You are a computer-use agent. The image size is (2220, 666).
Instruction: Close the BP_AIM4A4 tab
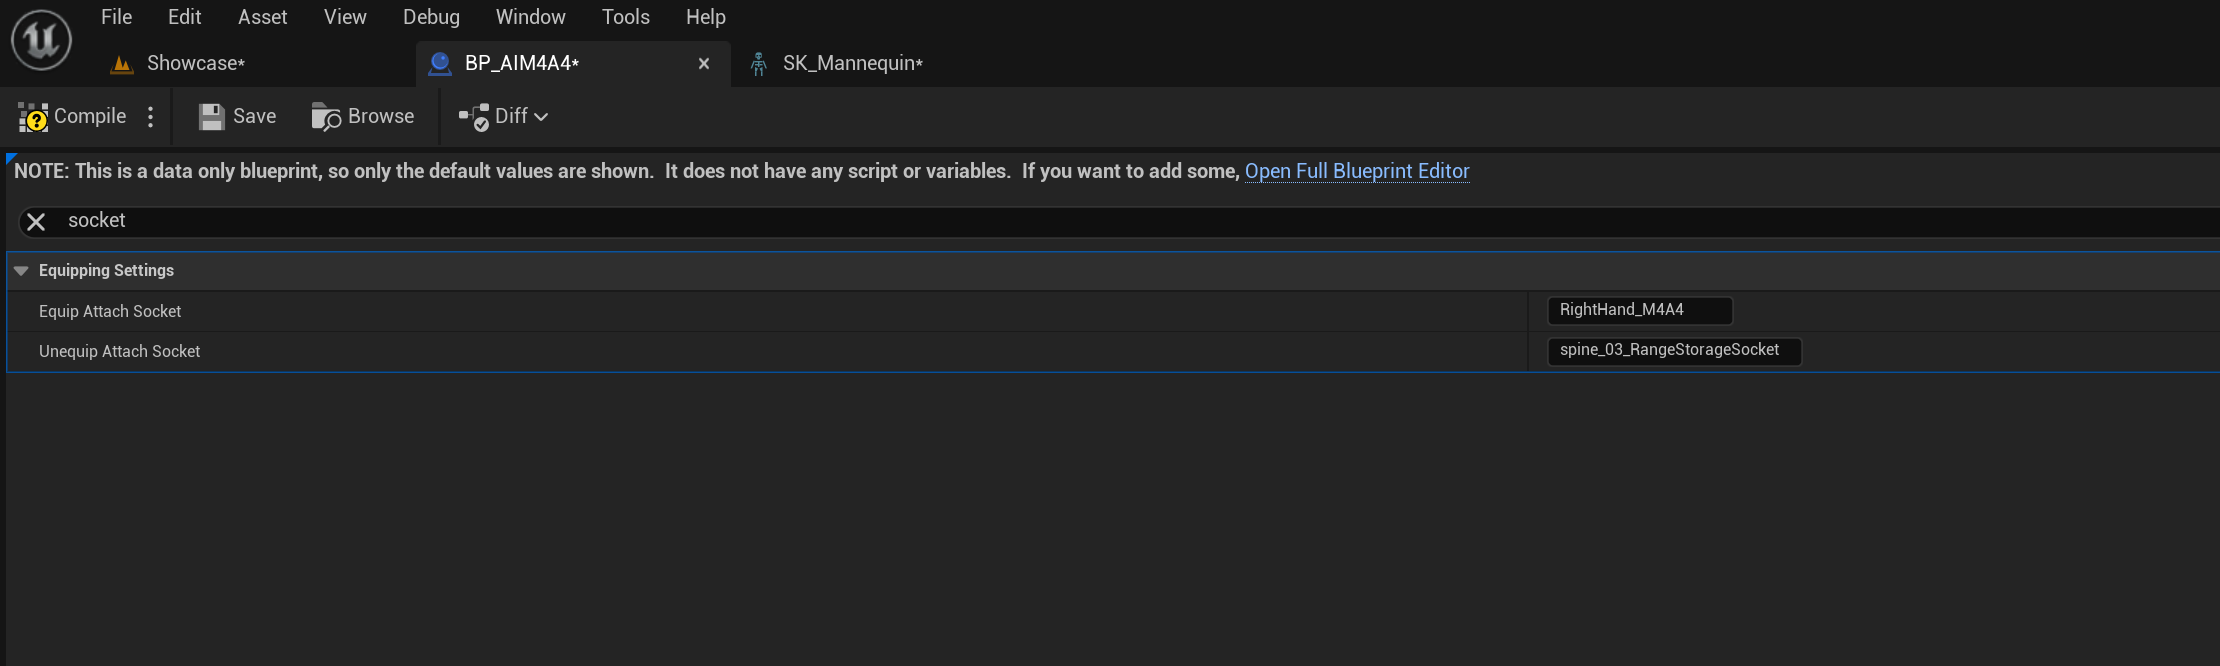704,64
